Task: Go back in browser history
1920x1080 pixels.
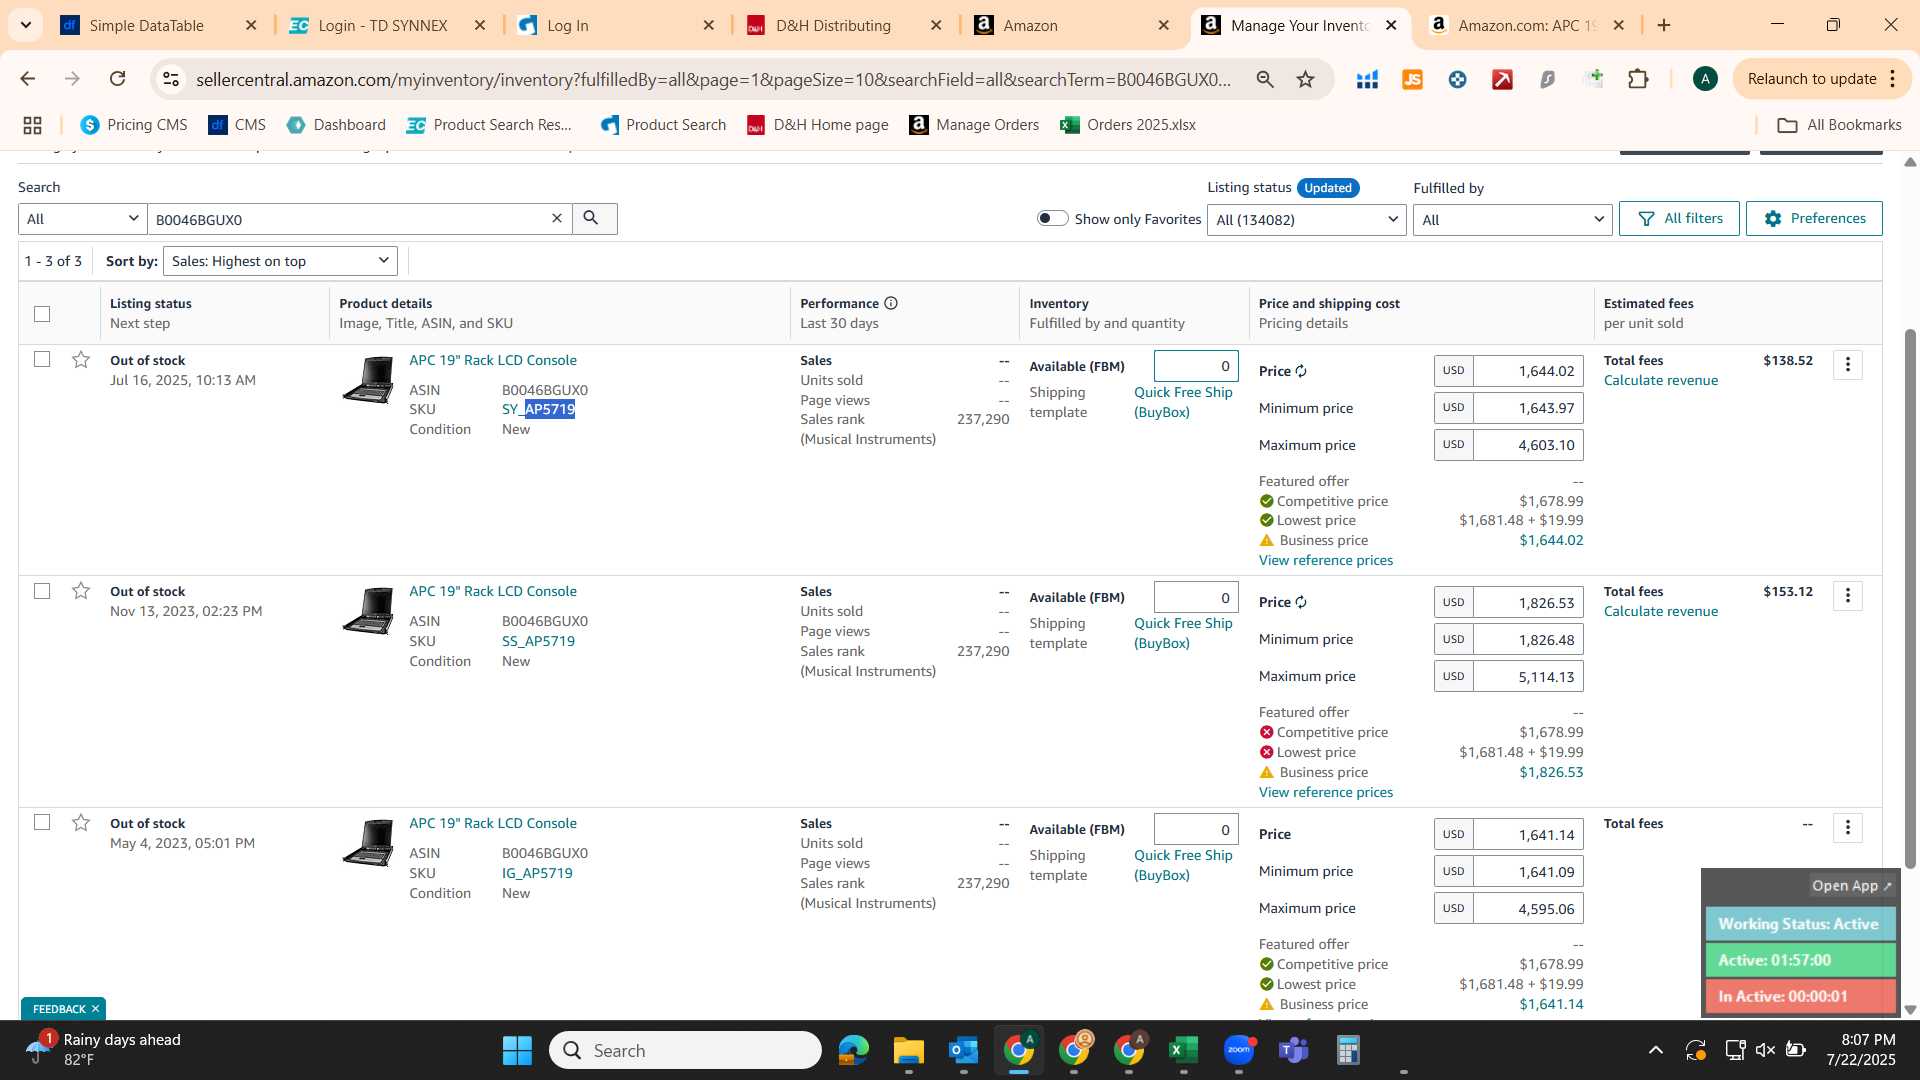Action: click(x=28, y=79)
